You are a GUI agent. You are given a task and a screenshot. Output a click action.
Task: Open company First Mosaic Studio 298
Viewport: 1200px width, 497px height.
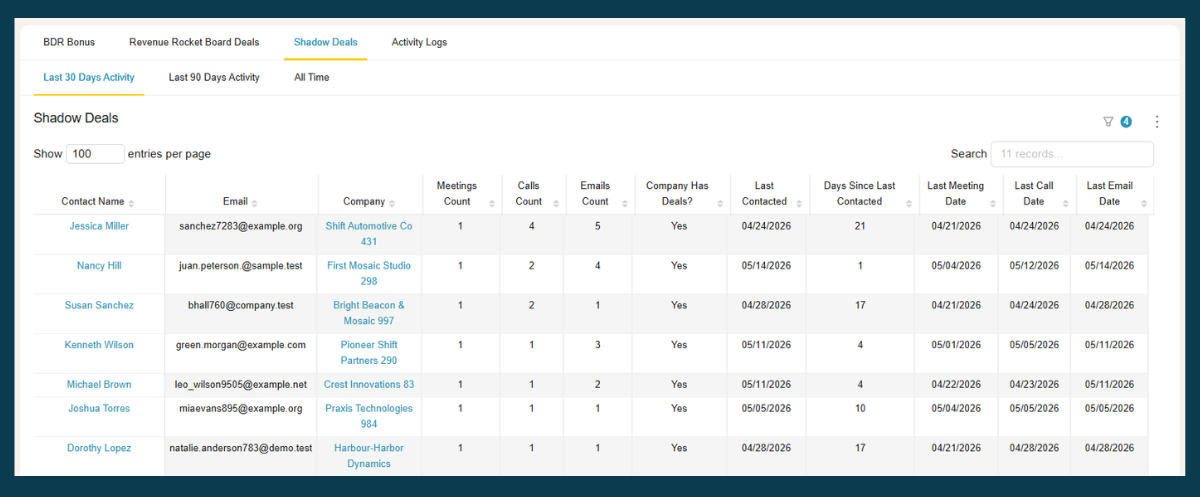coord(369,274)
